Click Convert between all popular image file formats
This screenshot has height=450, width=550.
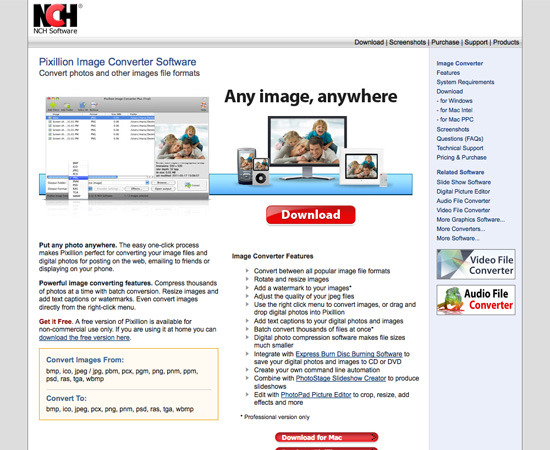click(x=322, y=271)
